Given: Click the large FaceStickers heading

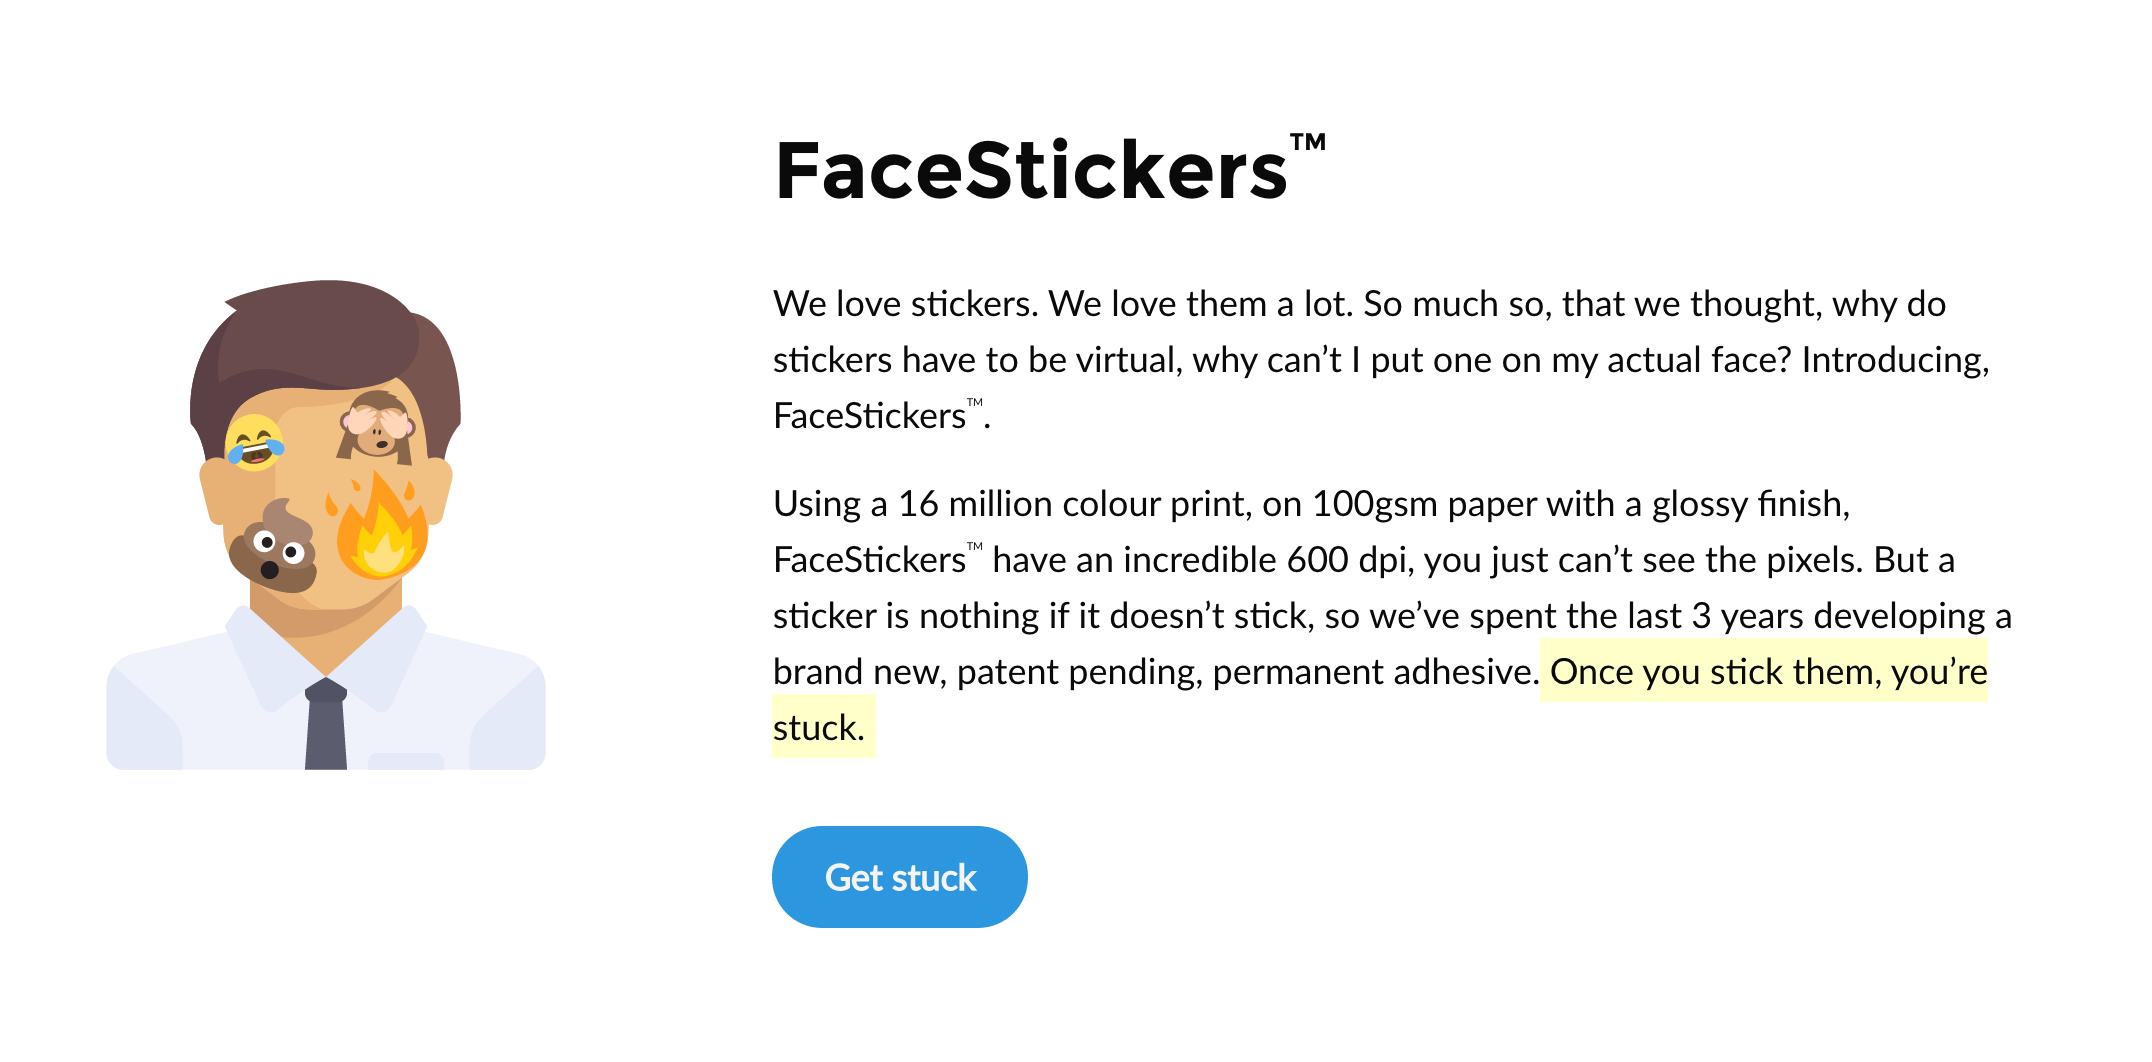Looking at the screenshot, I should pyautogui.click(x=1030, y=171).
